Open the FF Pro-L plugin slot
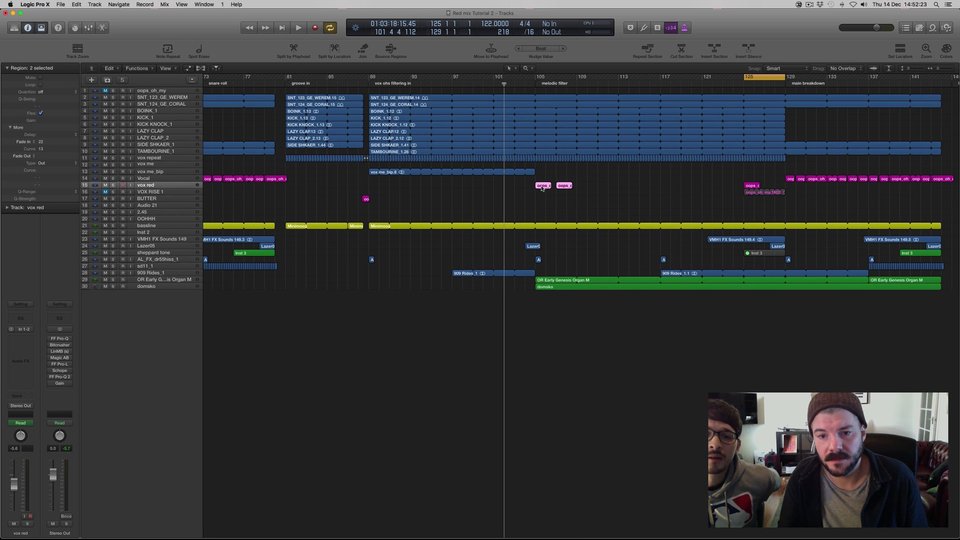 point(59,364)
